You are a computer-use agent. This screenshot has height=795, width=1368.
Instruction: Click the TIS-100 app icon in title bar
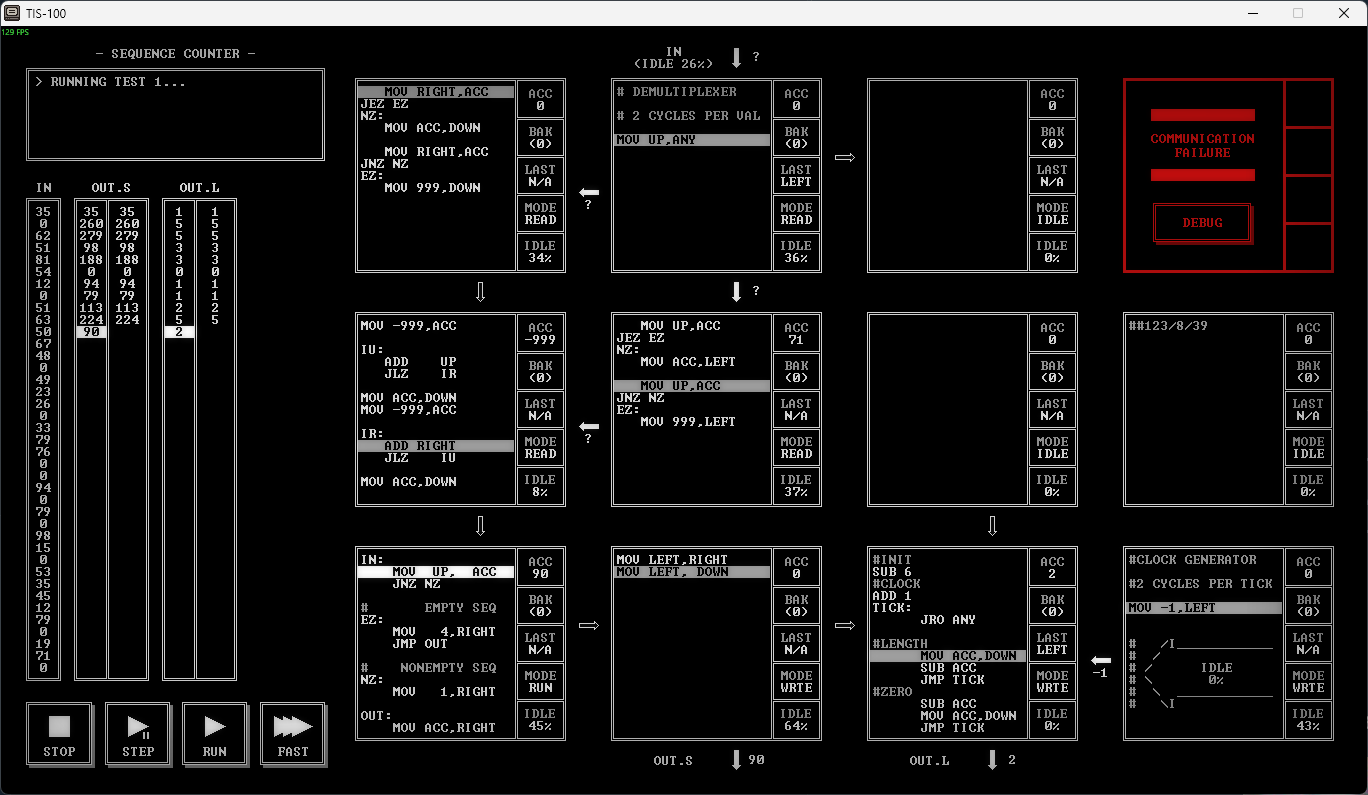coord(11,13)
